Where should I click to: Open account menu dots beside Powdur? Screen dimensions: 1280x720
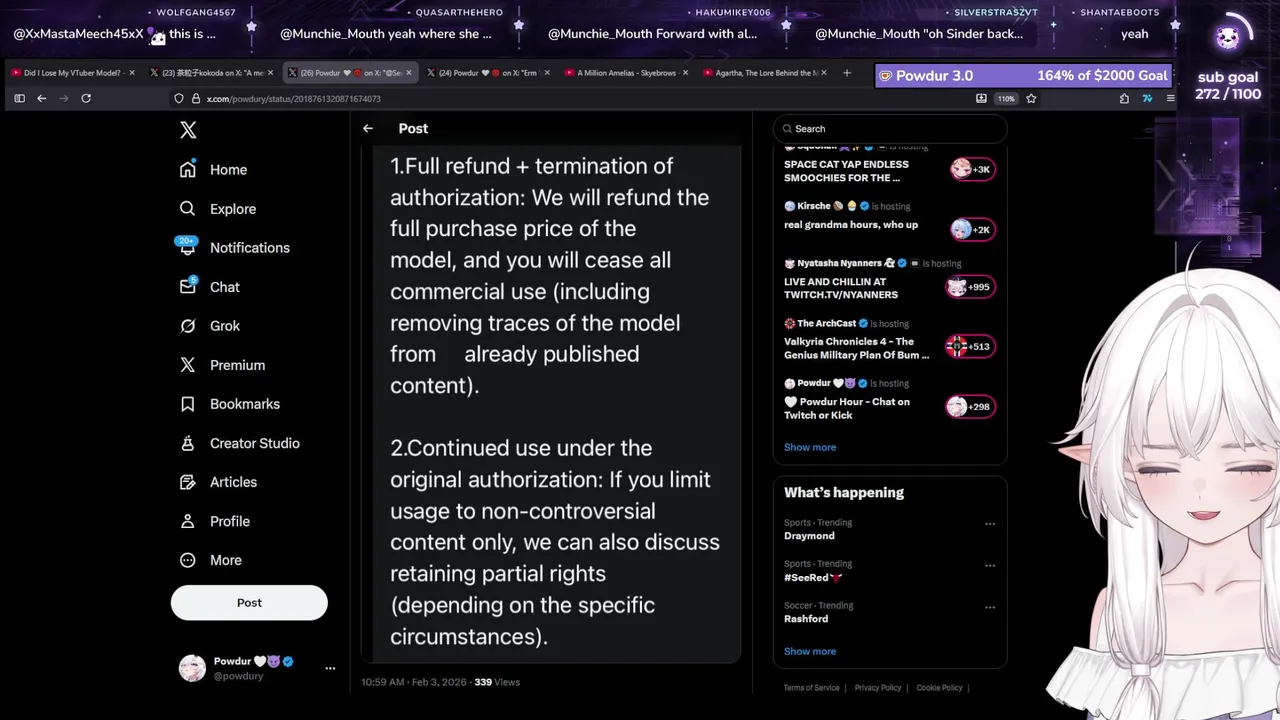[x=330, y=668]
